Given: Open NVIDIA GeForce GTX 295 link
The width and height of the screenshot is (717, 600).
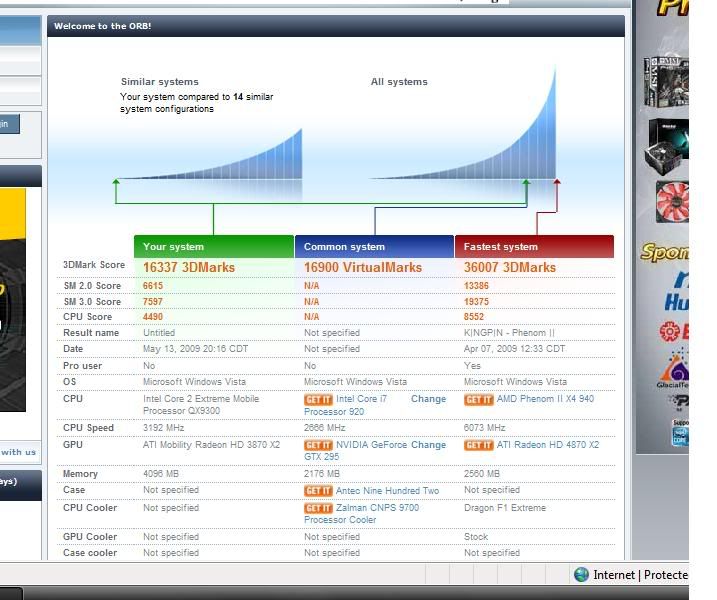Looking at the screenshot, I should click(355, 451).
